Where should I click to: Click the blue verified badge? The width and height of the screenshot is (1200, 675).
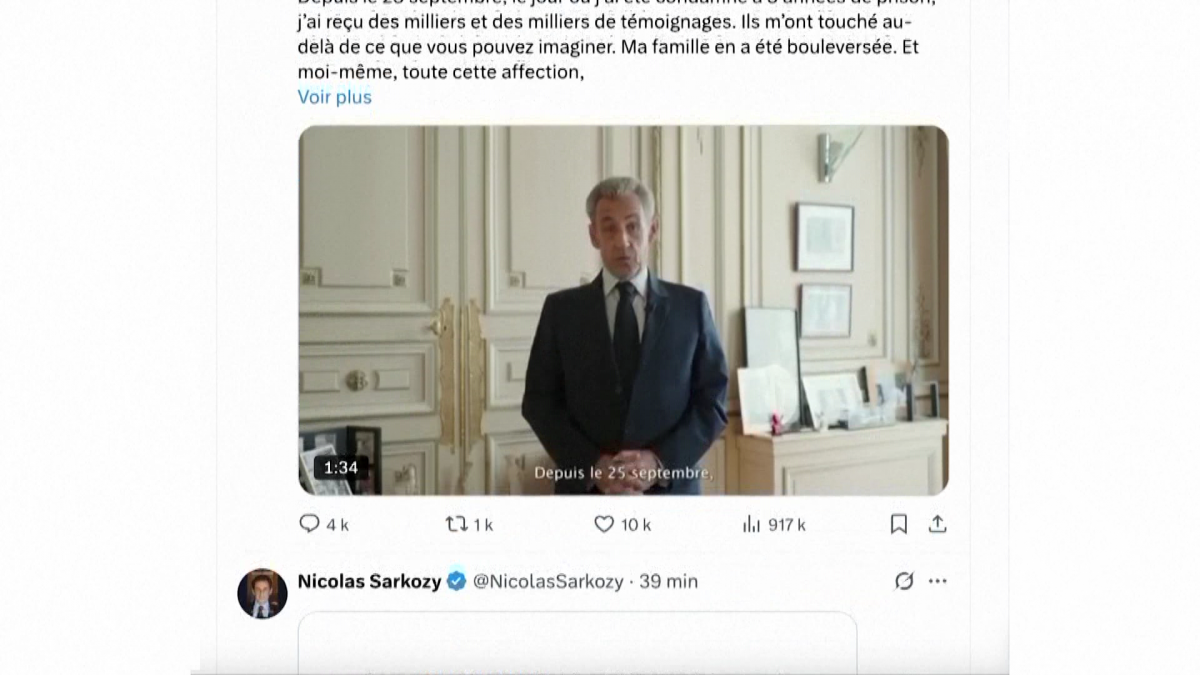[x=456, y=581]
